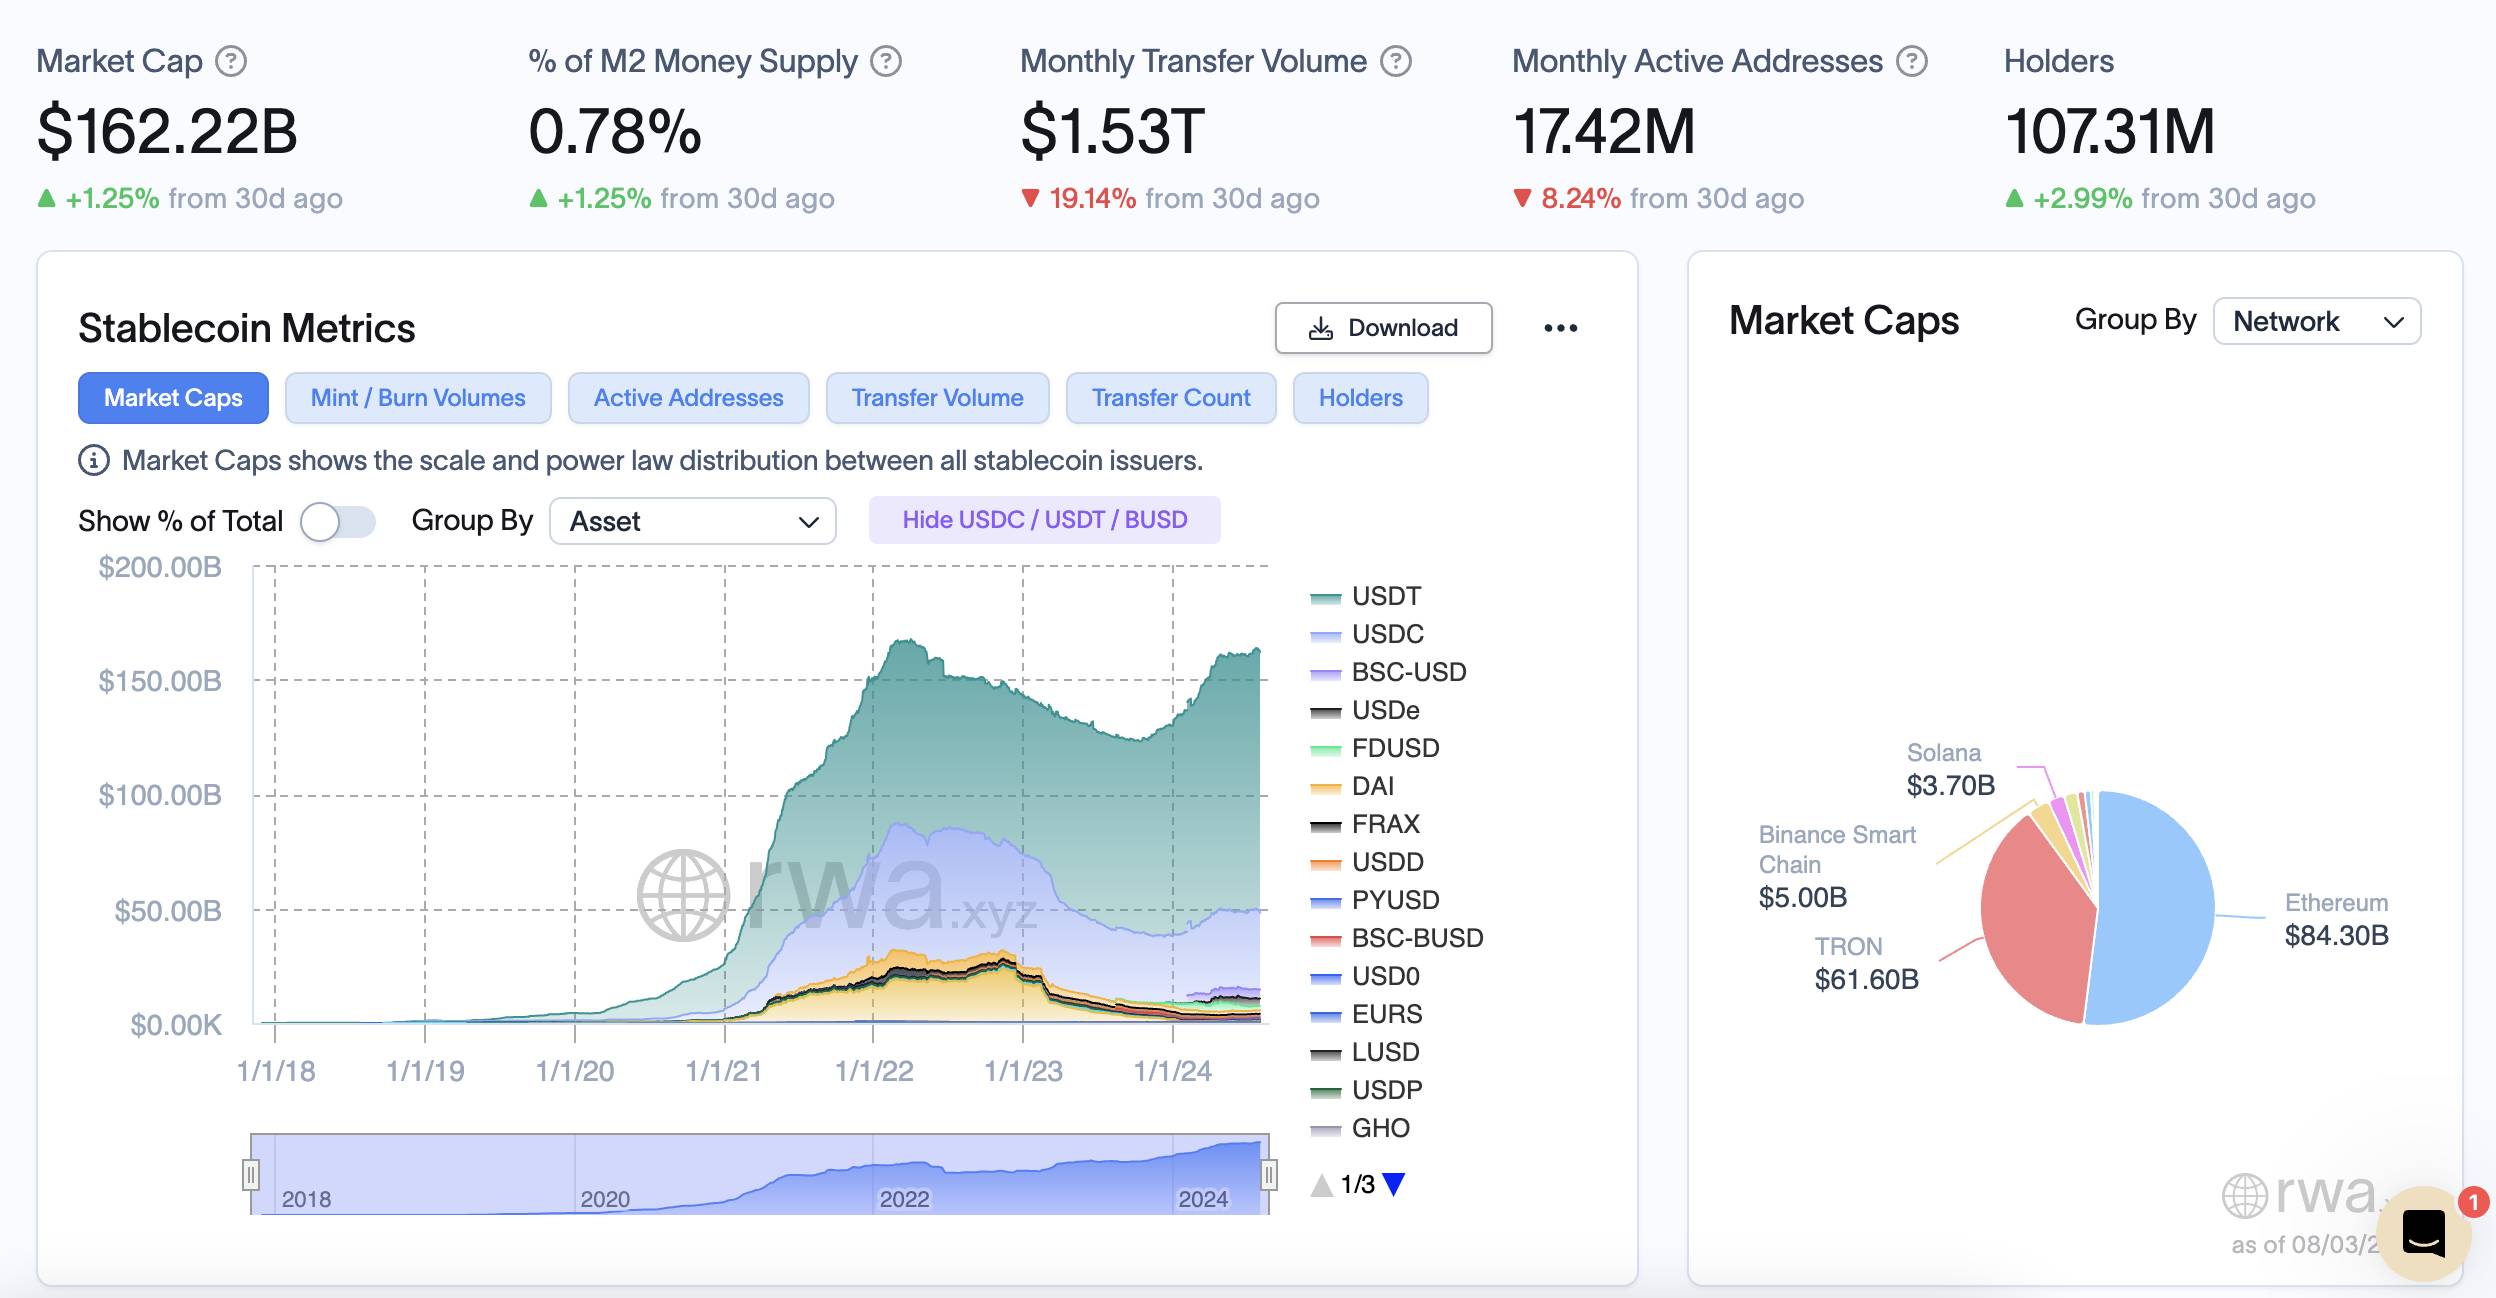Open the Group By Network dropdown
The image size is (2496, 1298).
click(2316, 322)
